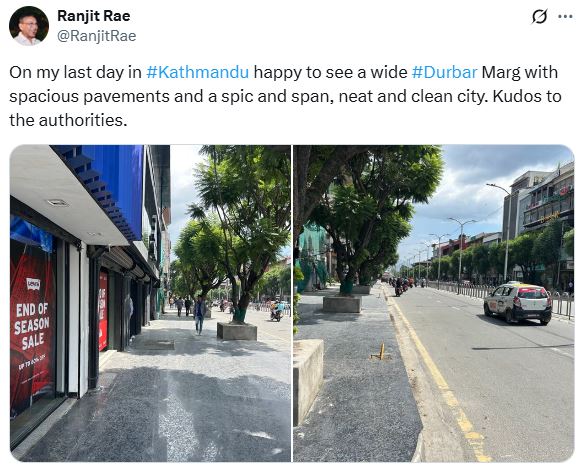585x470 pixels.
Task: Click the small second red sale poster
Action: coord(103,311)
